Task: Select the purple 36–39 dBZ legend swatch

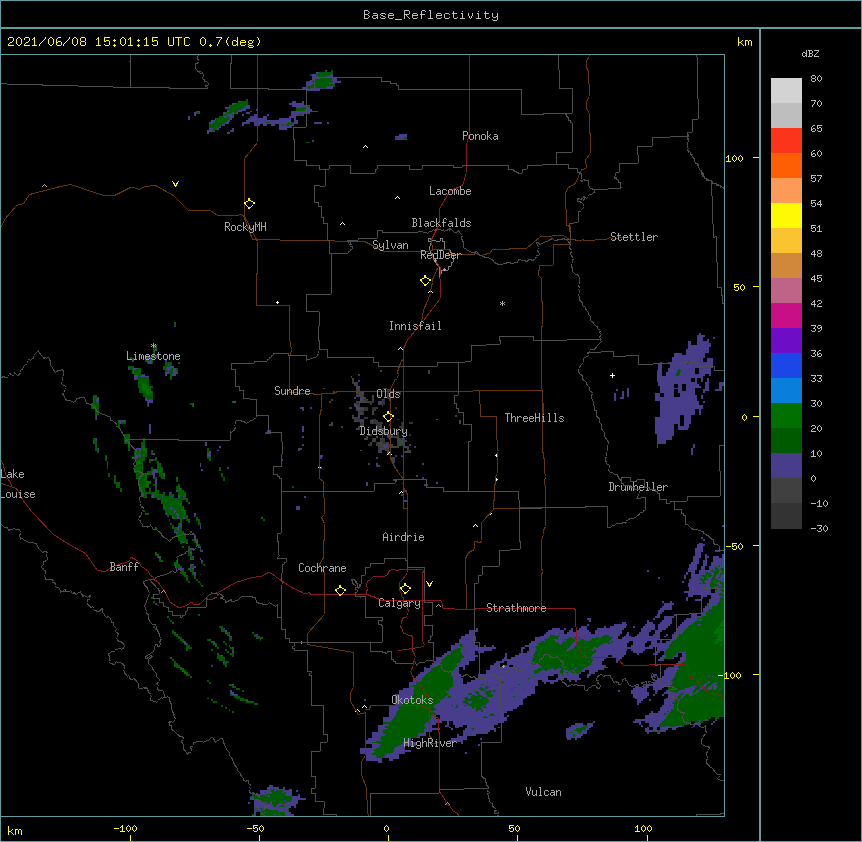Action: [x=786, y=341]
